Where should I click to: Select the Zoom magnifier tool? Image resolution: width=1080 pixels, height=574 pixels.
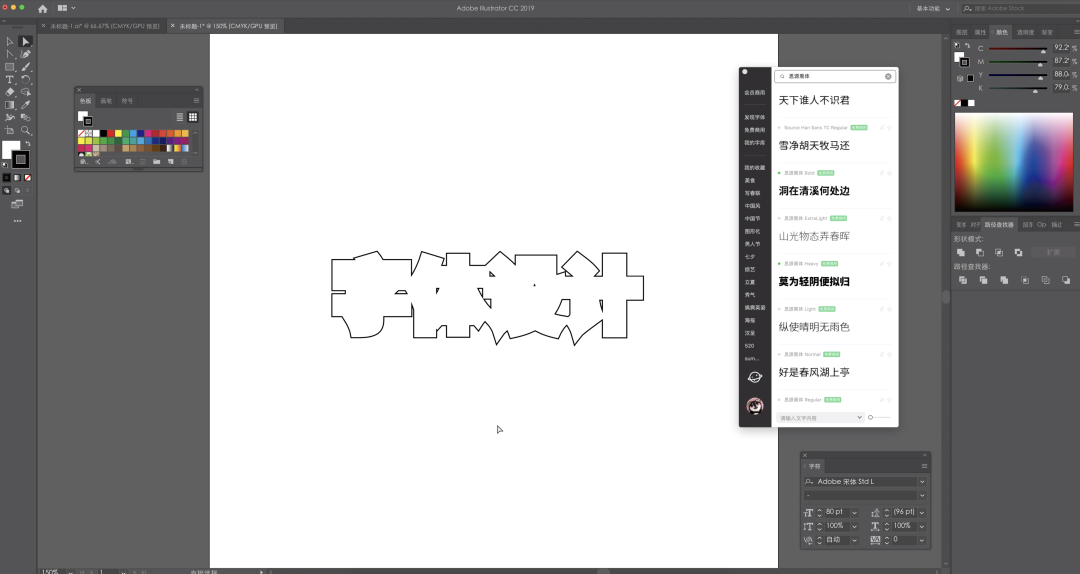(x=26, y=130)
